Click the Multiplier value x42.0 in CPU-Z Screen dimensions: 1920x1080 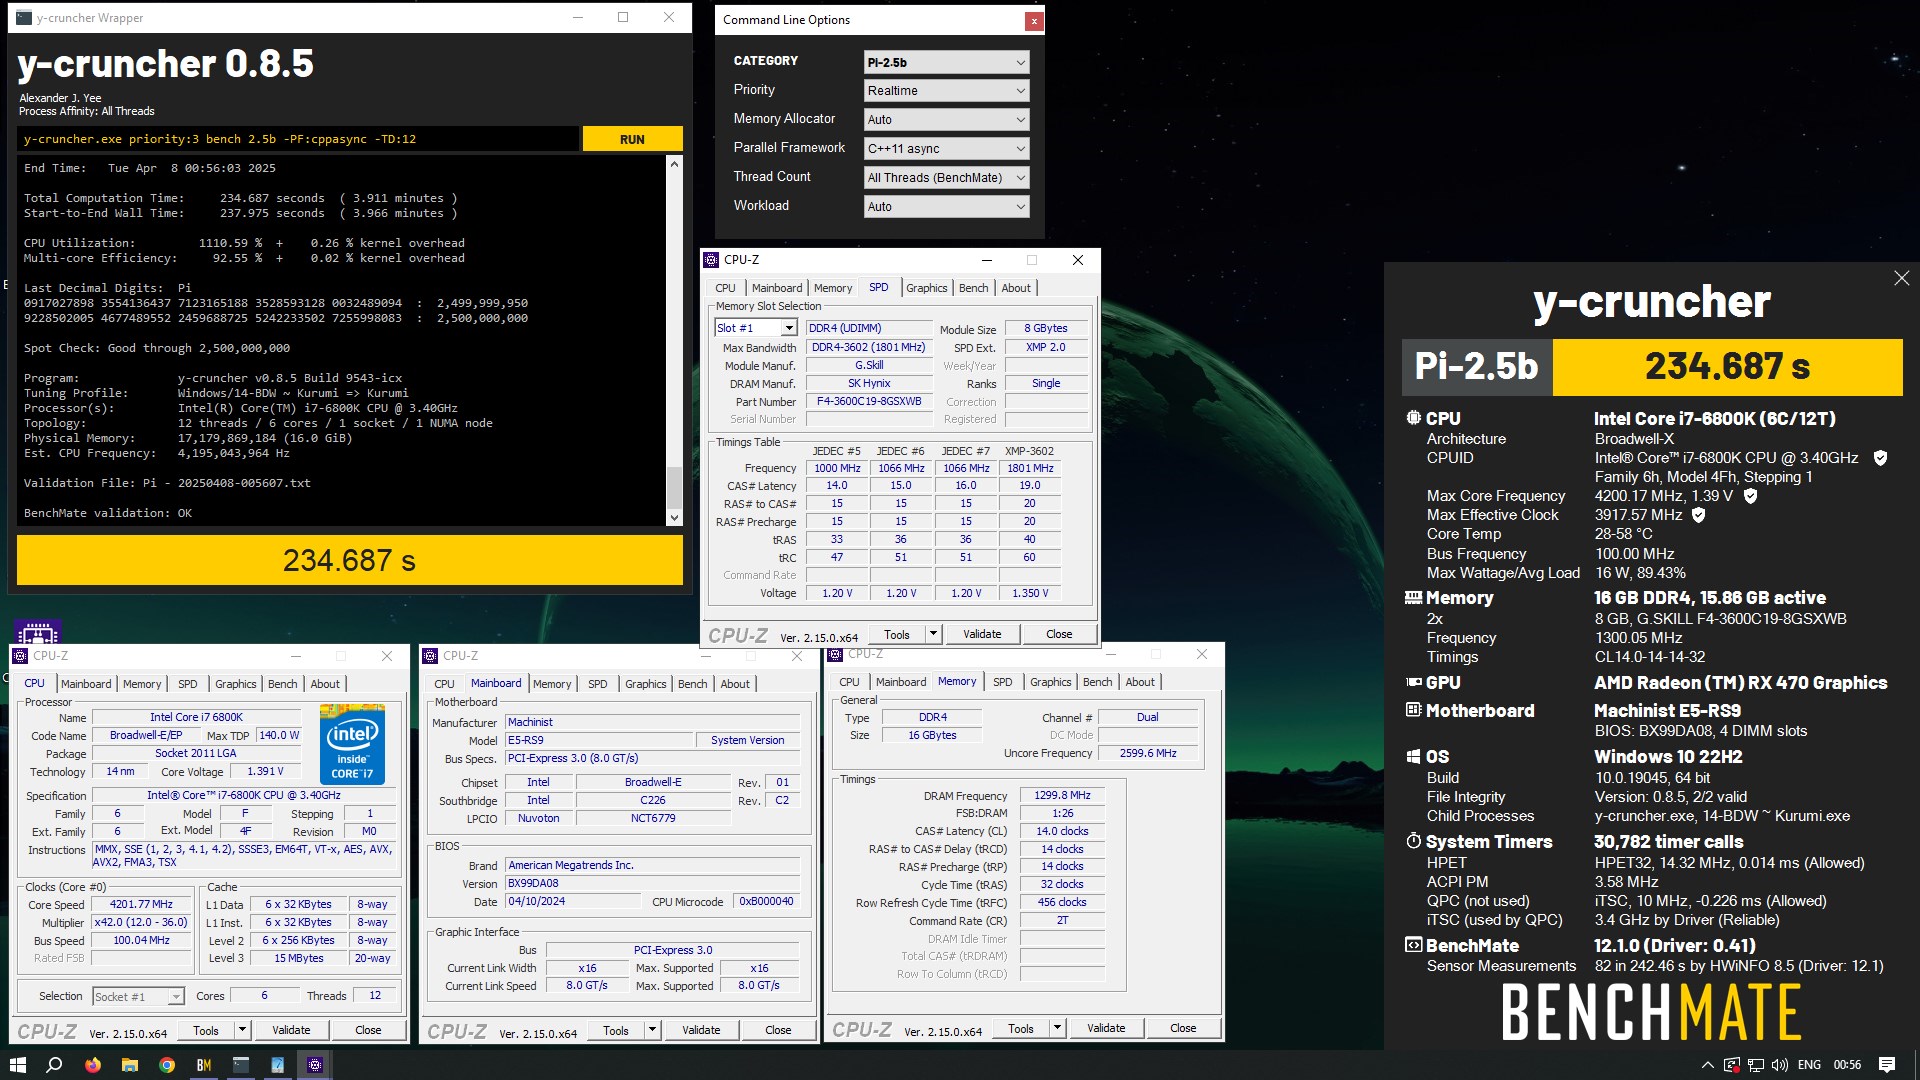(141, 922)
